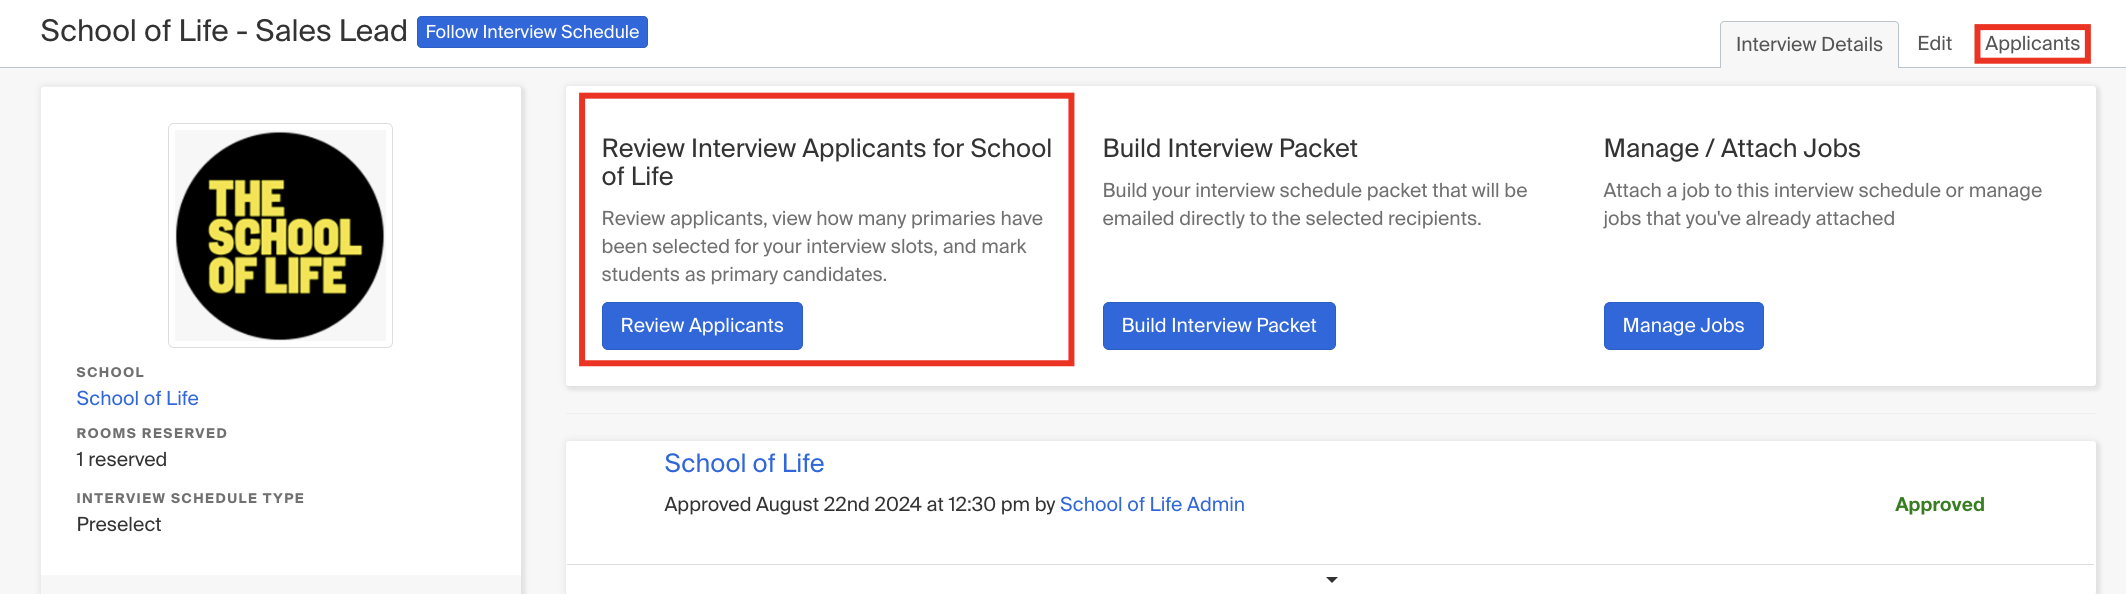Viewport: 2126px width, 594px height.
Task: Click the Build Interview Packet button
Action: point(1219,326)
